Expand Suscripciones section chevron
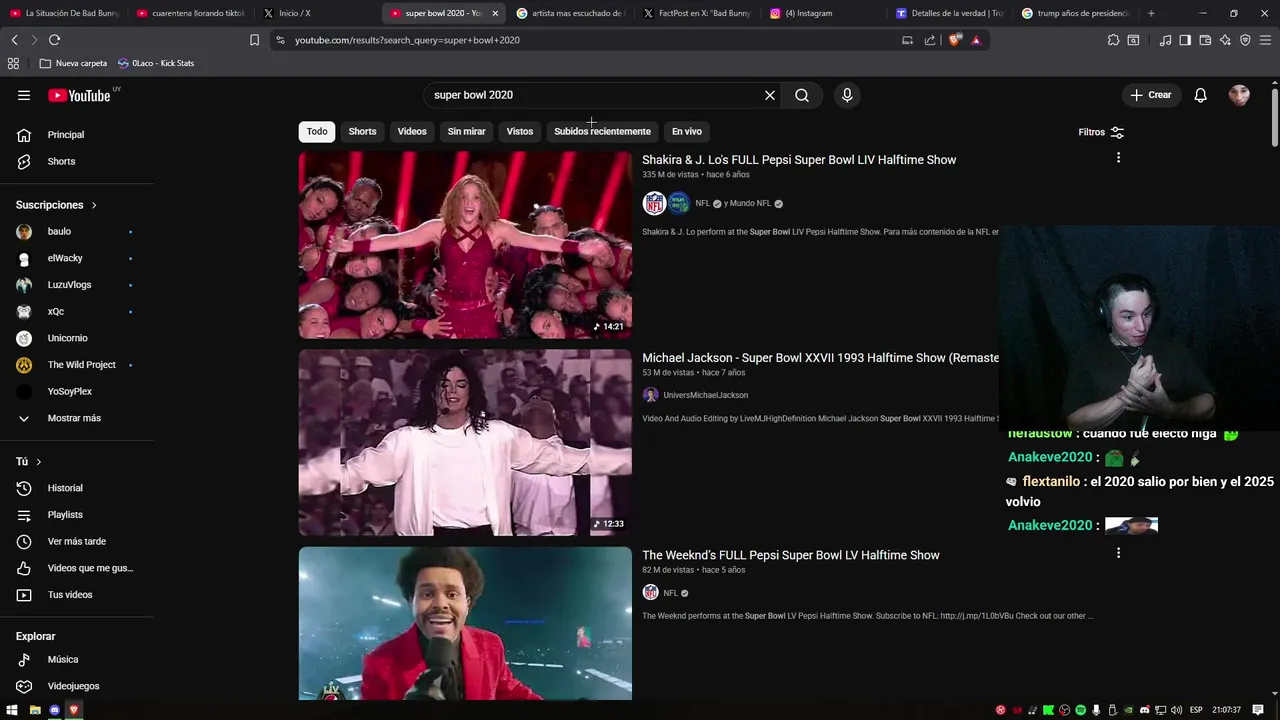1280x720 pixels. (94, 205)
